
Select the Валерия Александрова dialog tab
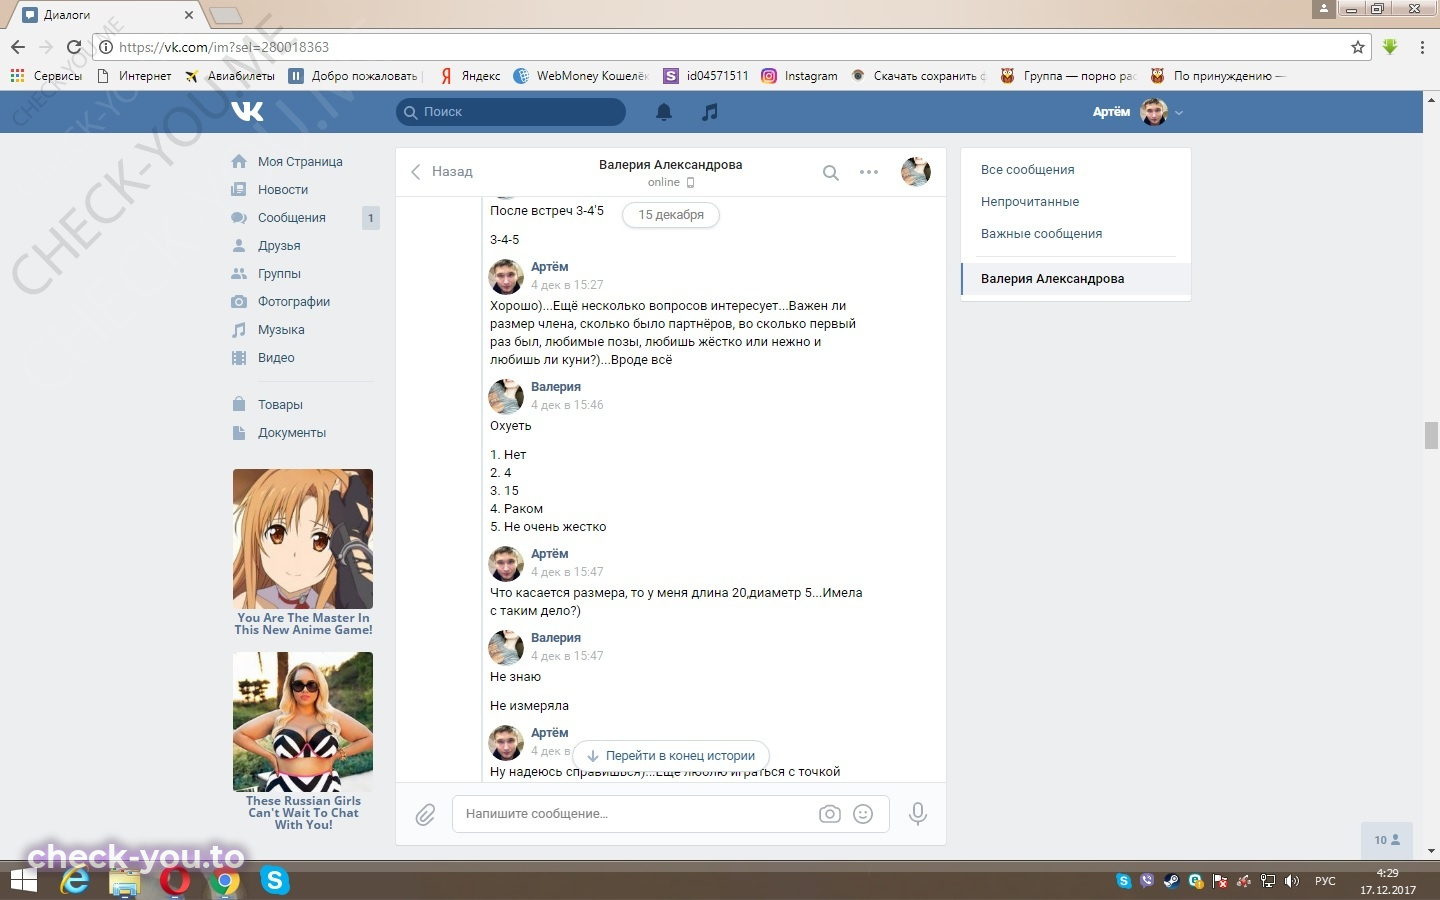coord(1076,279)
